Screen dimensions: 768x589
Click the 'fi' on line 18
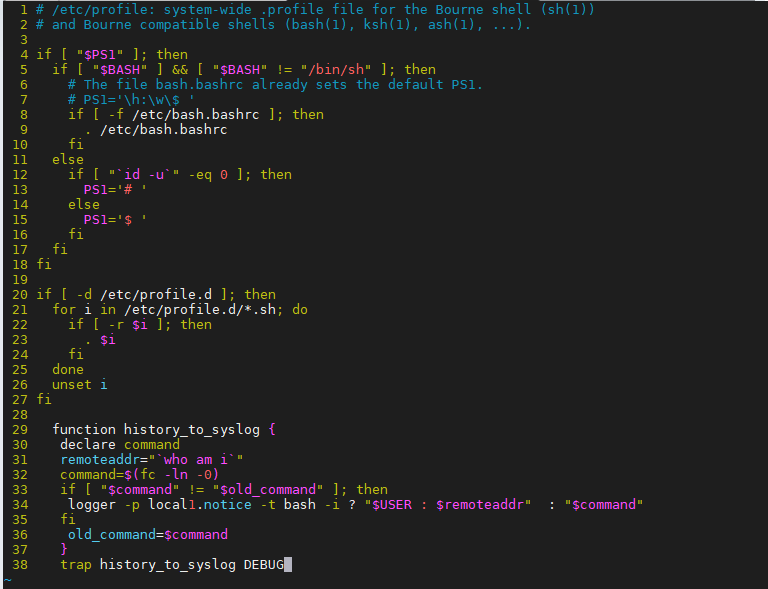(x=44, y=265)
